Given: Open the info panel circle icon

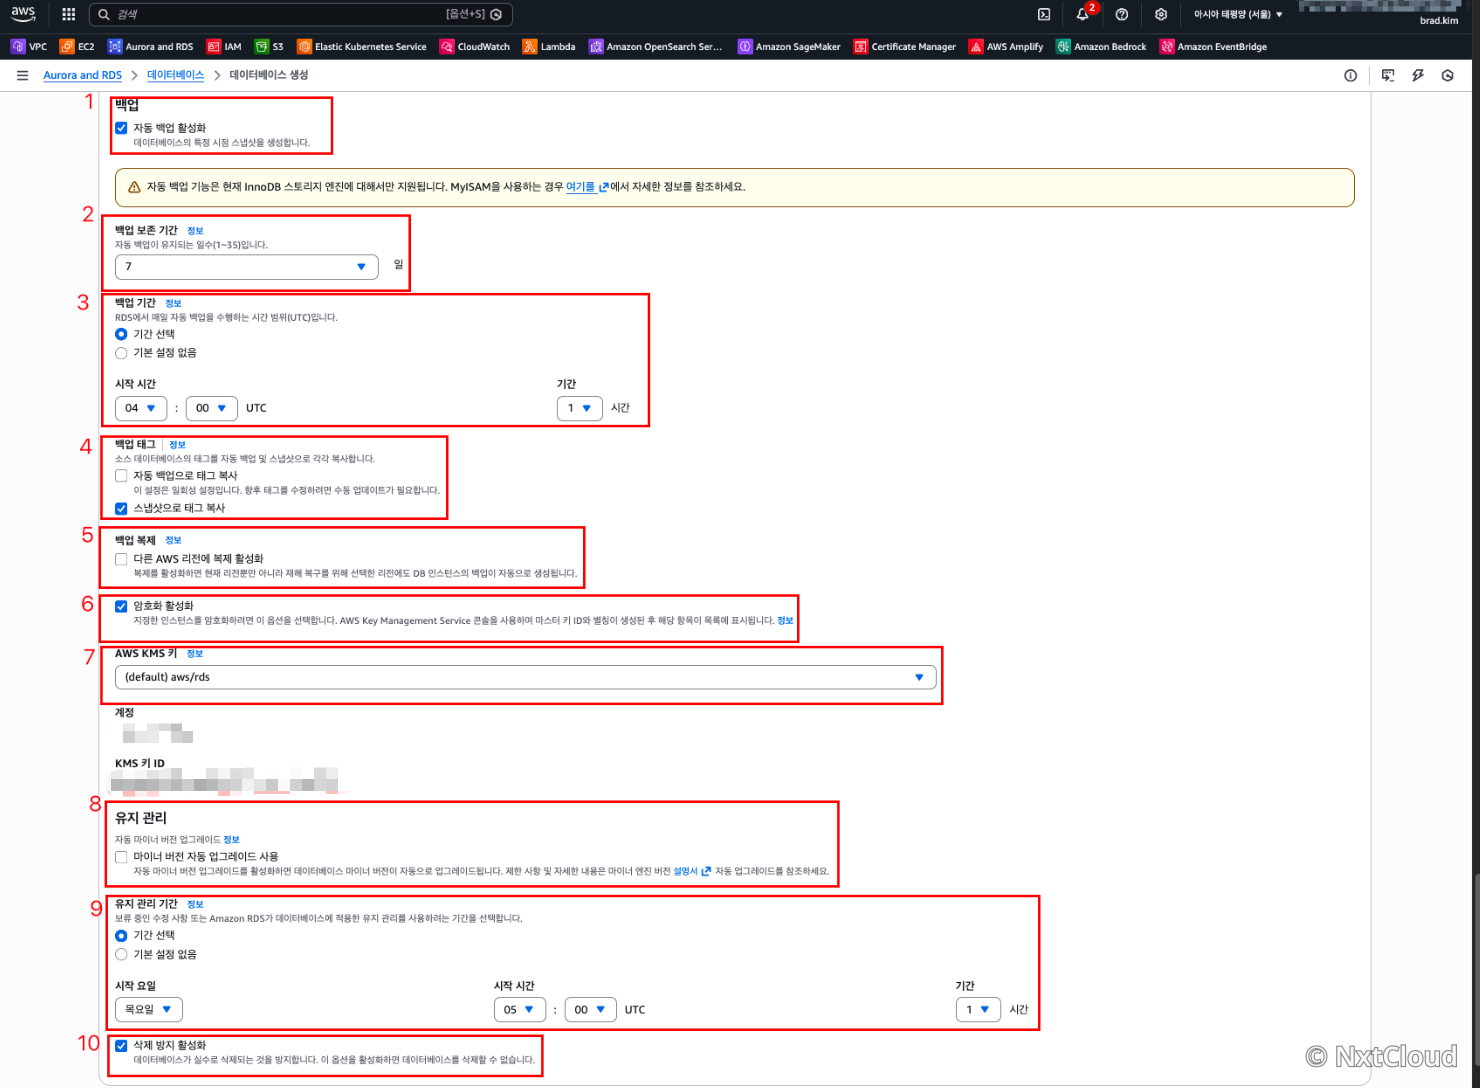Looking at the screenshot, I should [x=1350, y=75].
